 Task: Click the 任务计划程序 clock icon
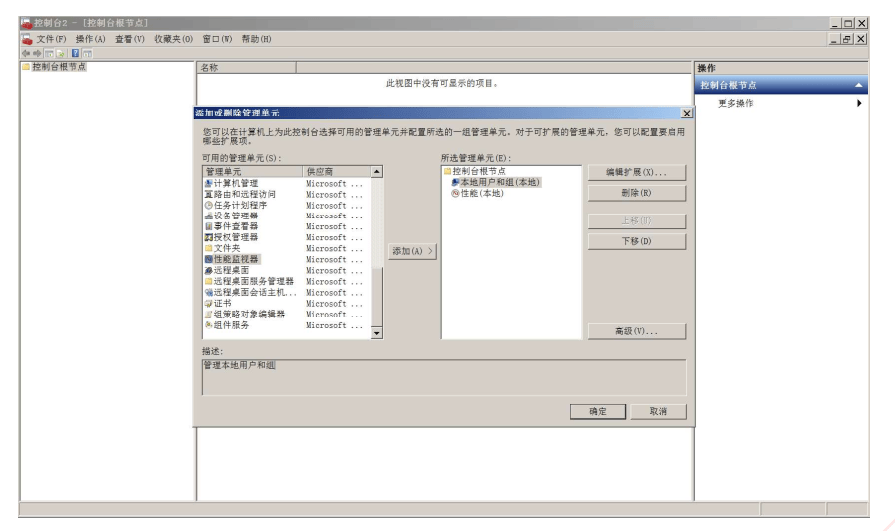[x=208, y=205]
